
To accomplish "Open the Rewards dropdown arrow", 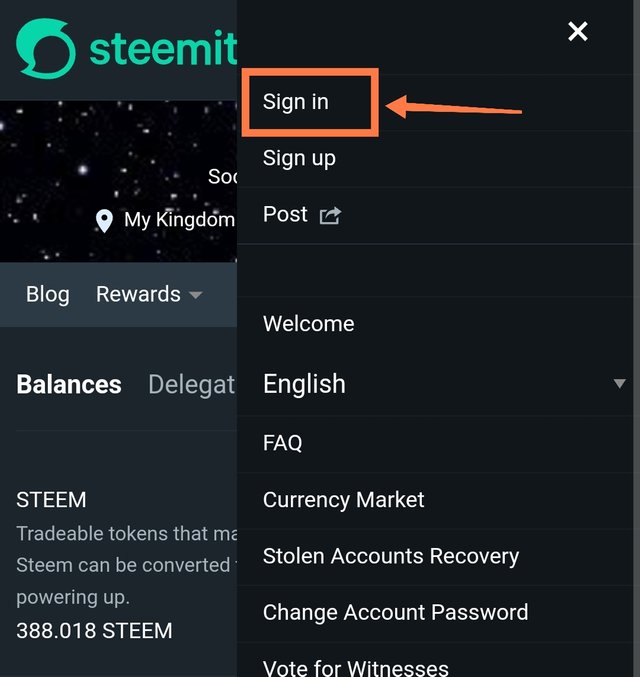I will 196,295.
